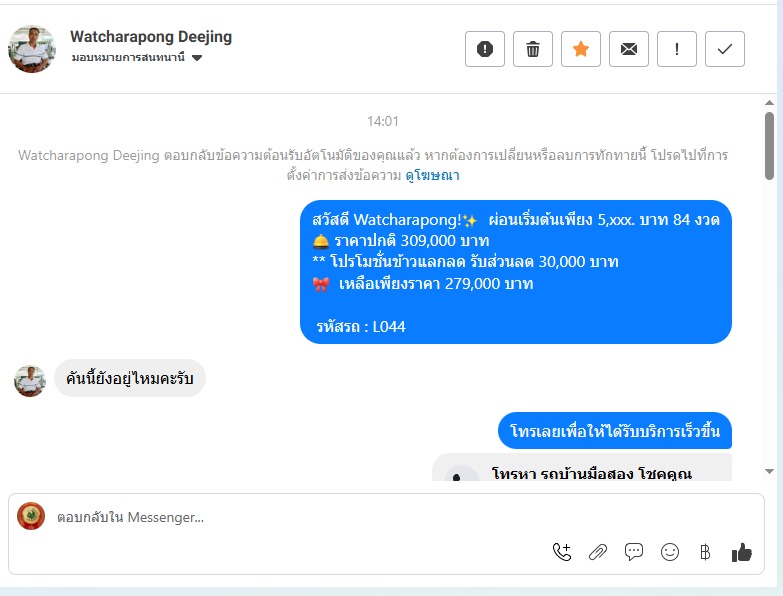Expand the assign conversation dropdown arrow

[197, 58]
